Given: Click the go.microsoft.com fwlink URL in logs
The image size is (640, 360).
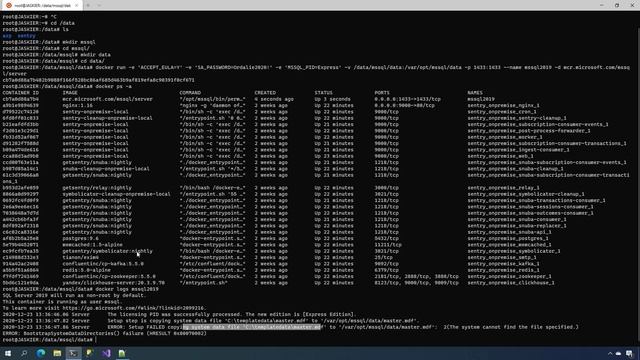Looking at the screenshot, I should (134, 308).
